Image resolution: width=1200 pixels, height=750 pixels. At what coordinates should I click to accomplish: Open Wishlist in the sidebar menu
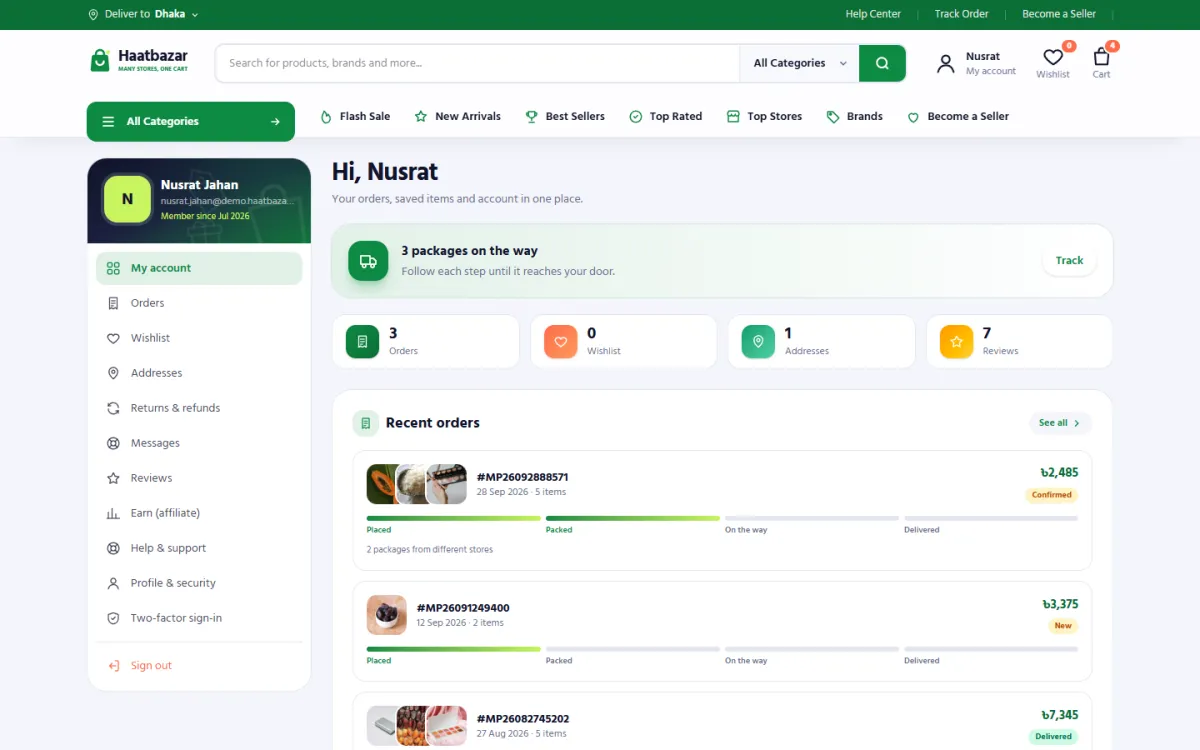coord(199,338)
